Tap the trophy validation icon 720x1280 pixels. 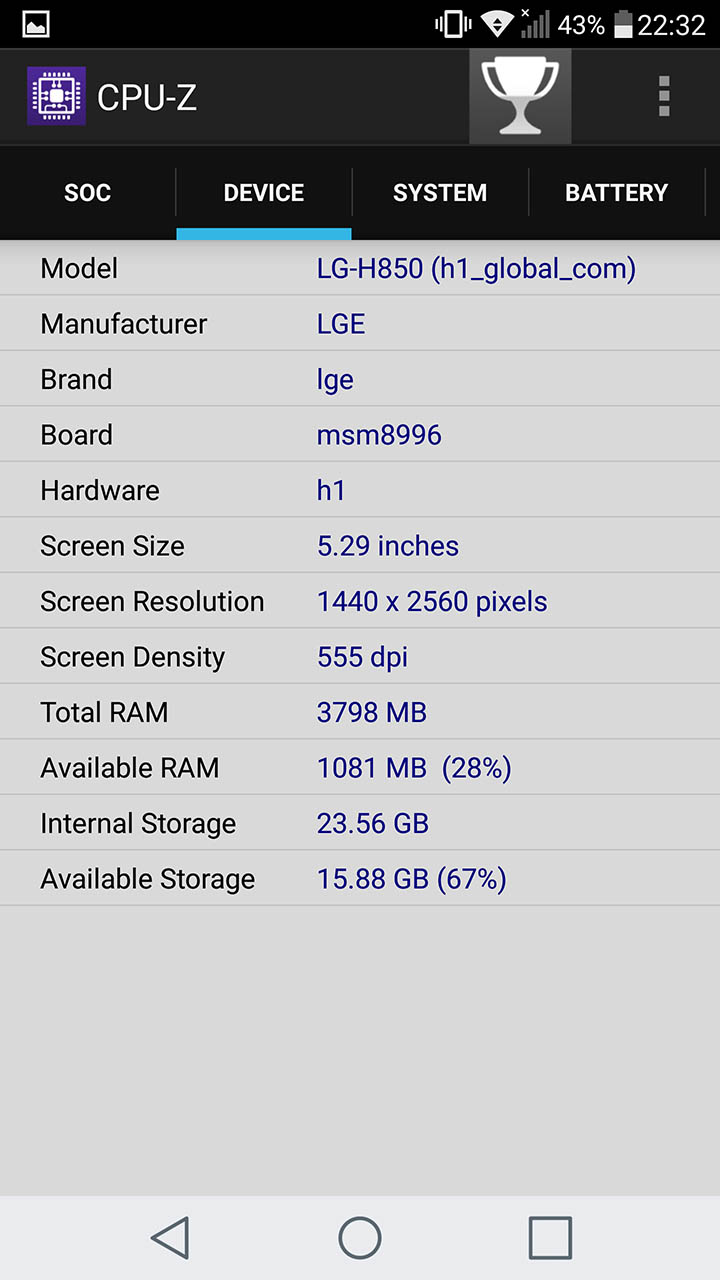[520, 97]
